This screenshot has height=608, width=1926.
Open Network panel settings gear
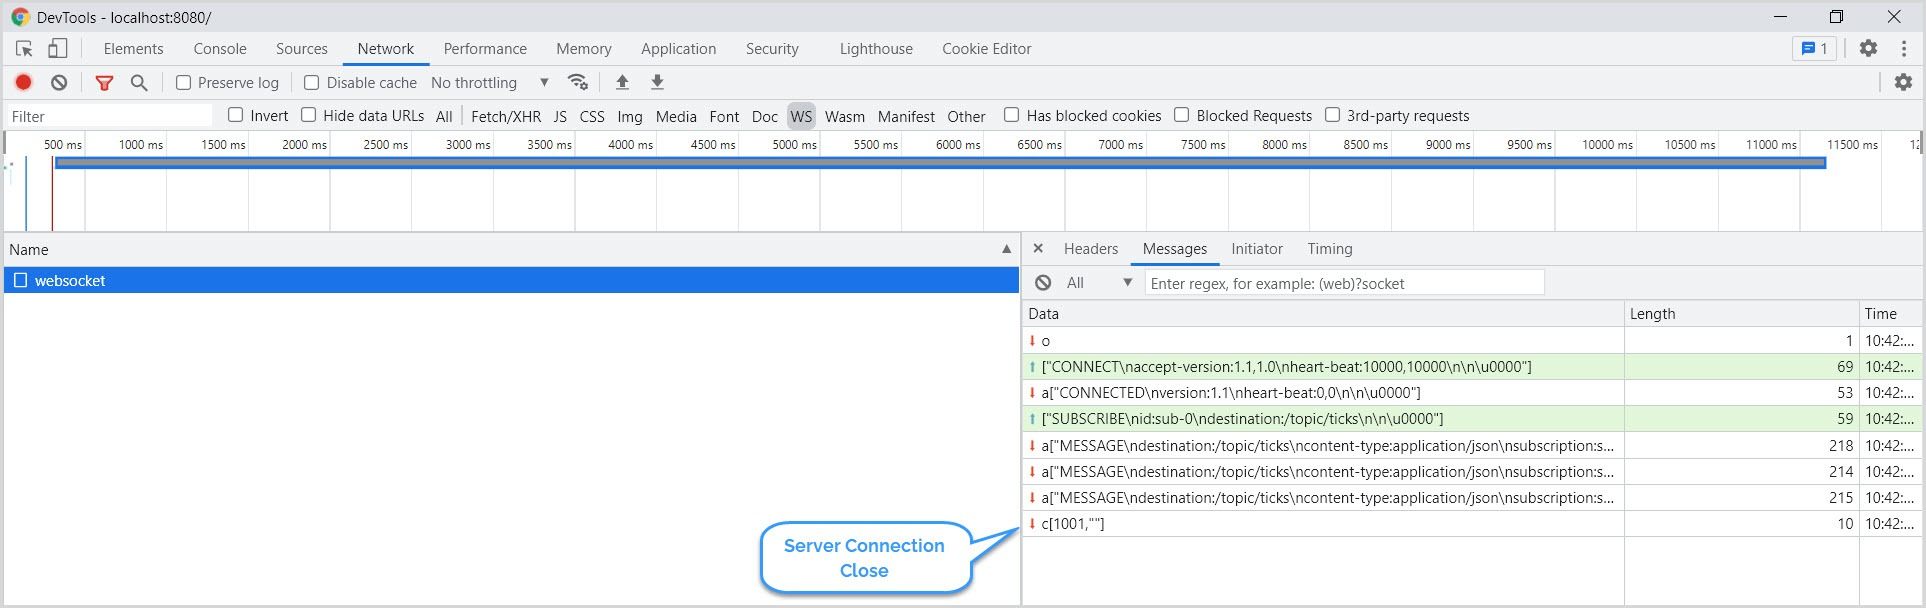[1903, 82]
